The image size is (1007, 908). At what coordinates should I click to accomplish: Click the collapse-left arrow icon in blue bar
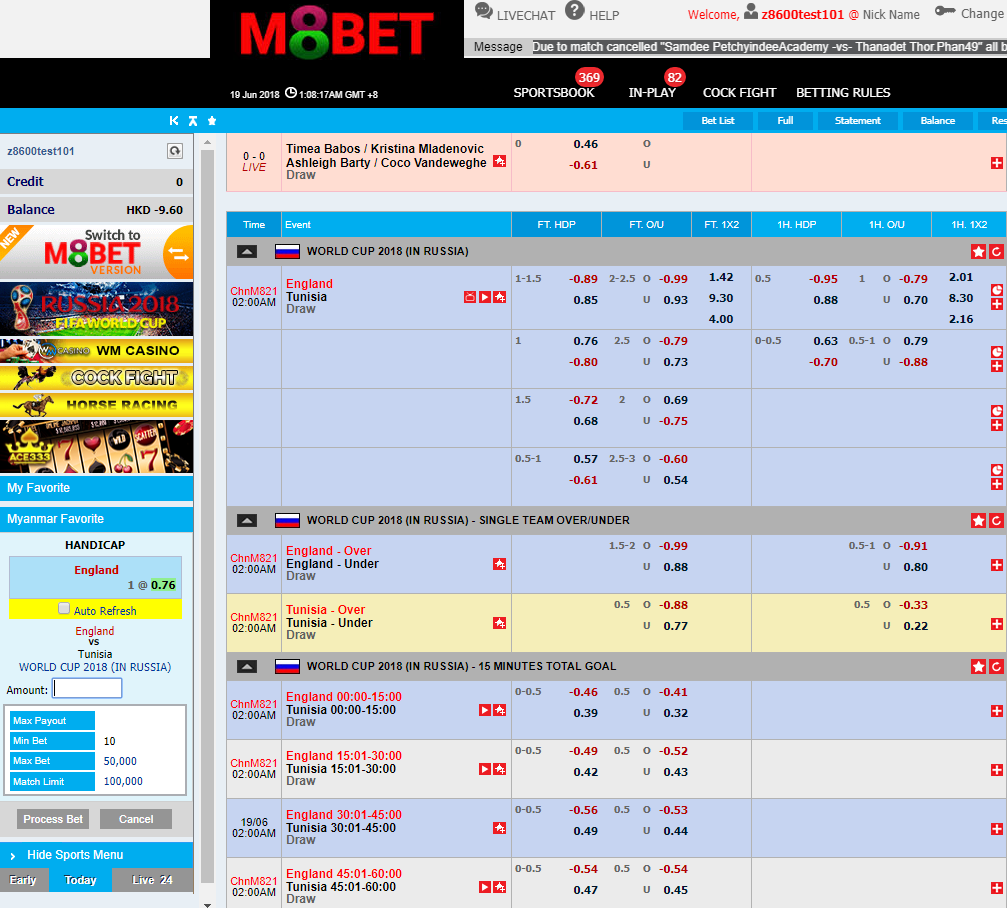pyautogui.click(x=173, y=121)
